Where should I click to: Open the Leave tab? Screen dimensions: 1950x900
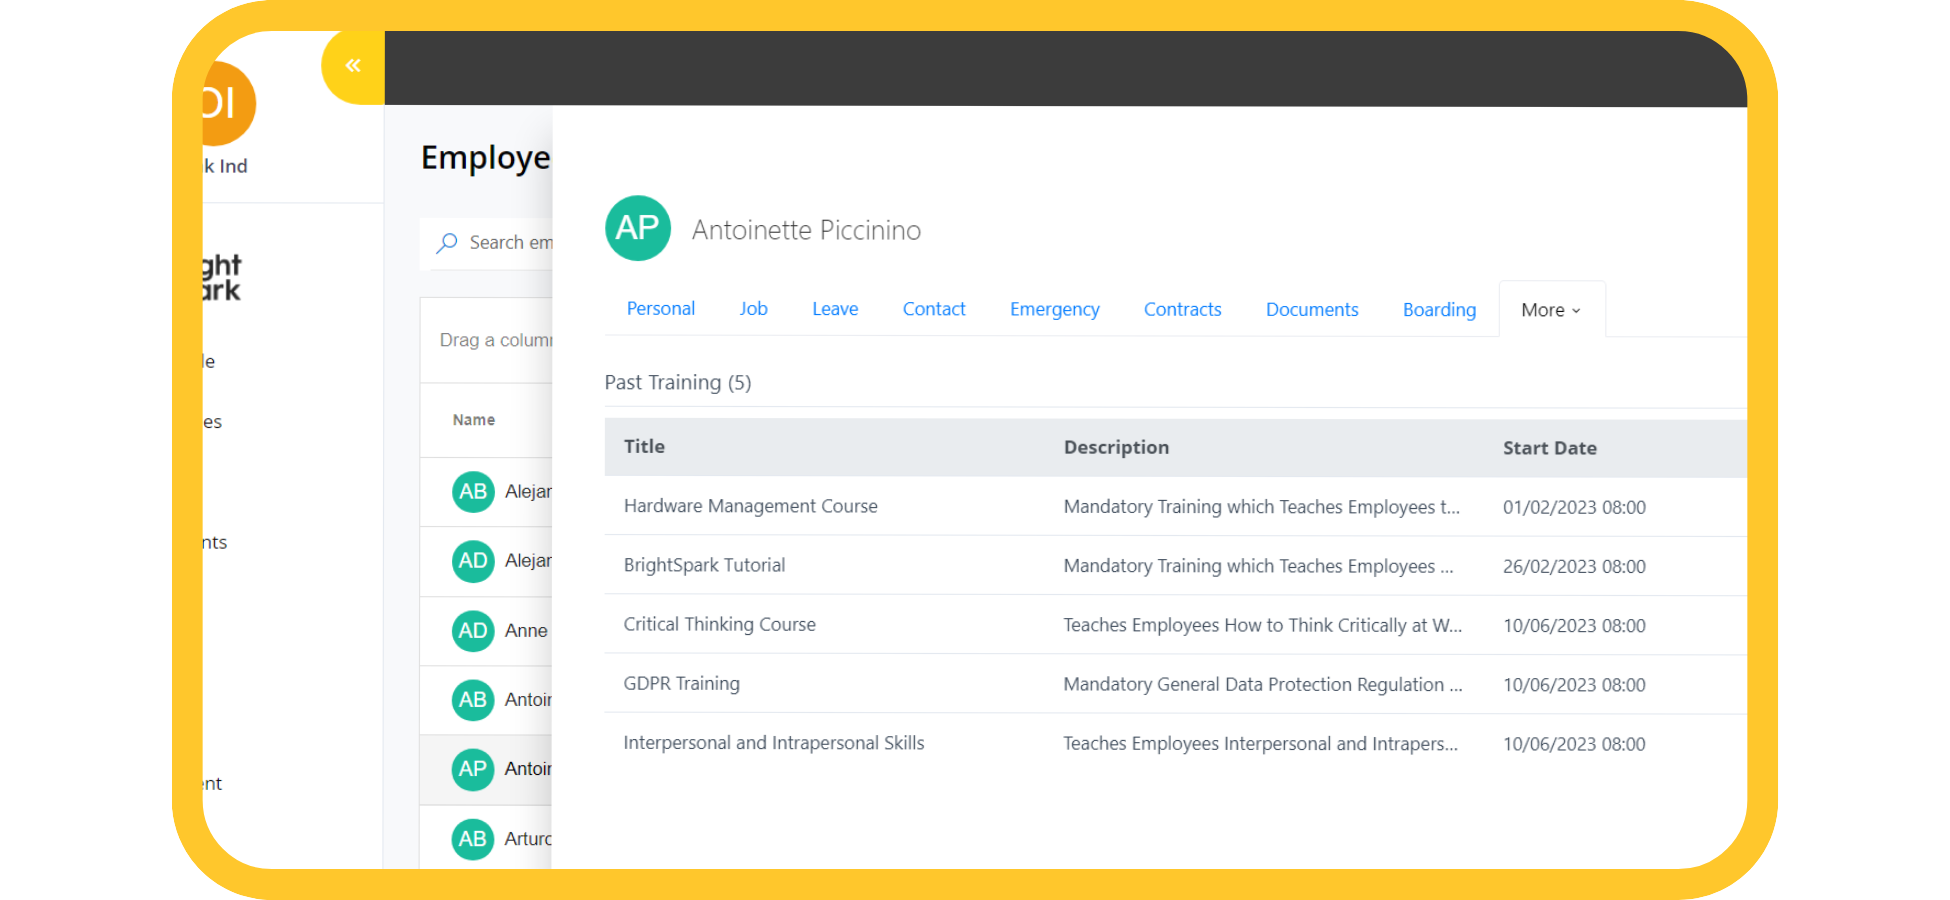(x=835, y=309)
